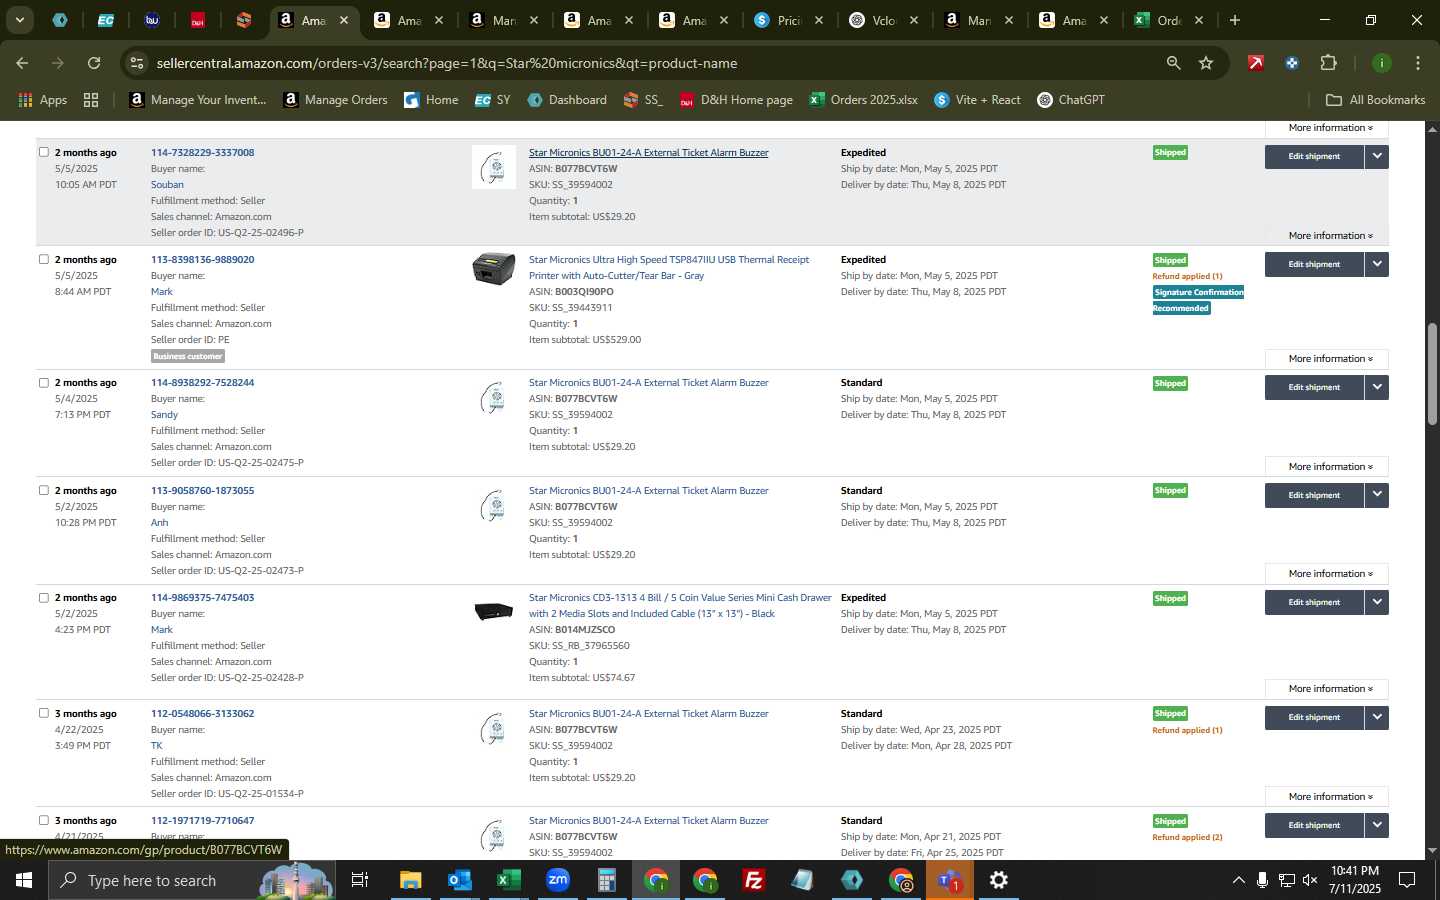
Task: Click the browser address bar URL
Action: pyautogui.click(x=447, y=63)
